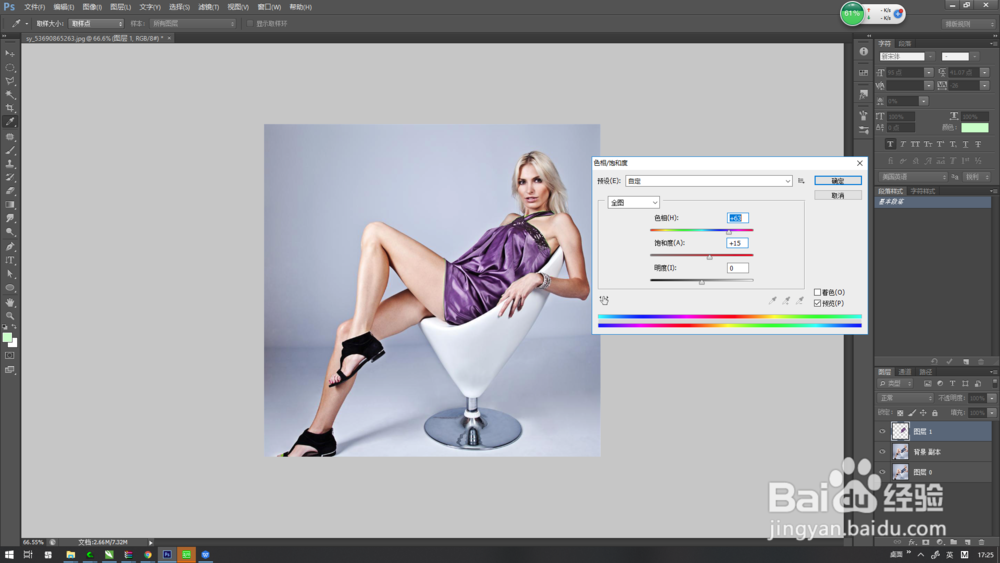Select the Magic Wand tool
1000x563 pixels.
(10, 94)
